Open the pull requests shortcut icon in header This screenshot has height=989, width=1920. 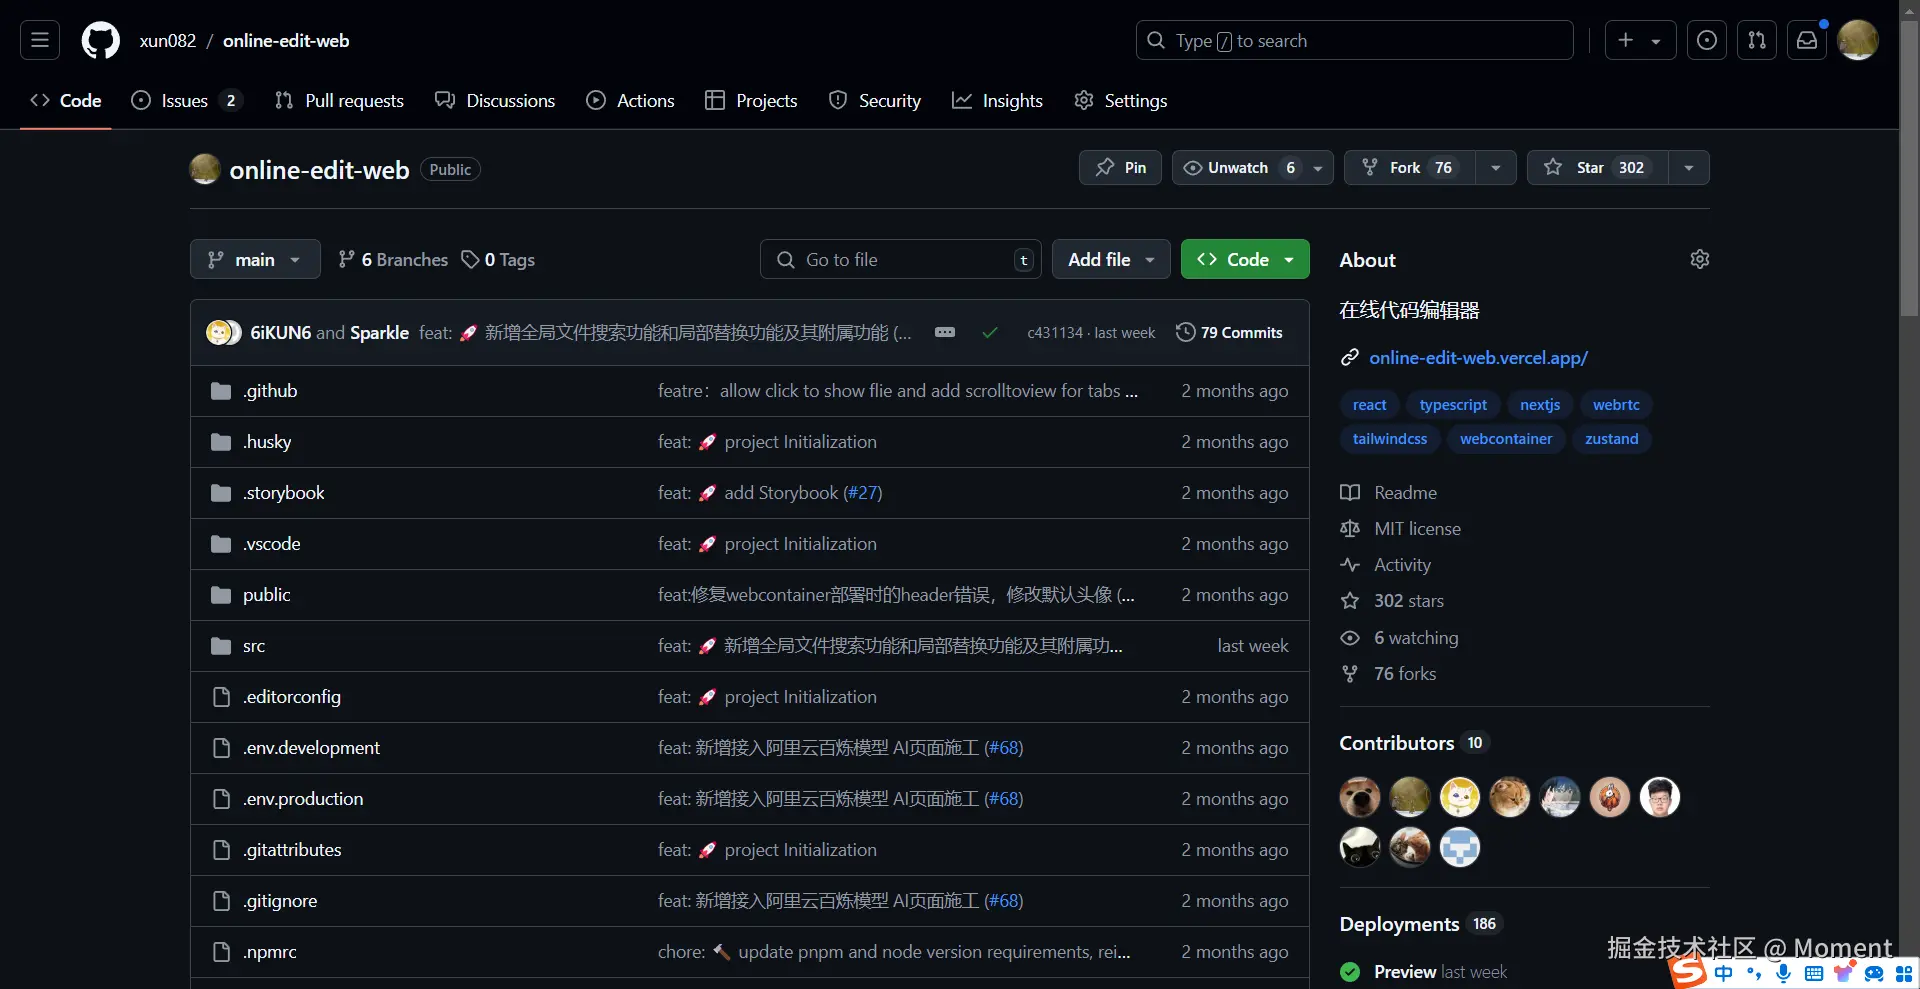coord(1757,40)
